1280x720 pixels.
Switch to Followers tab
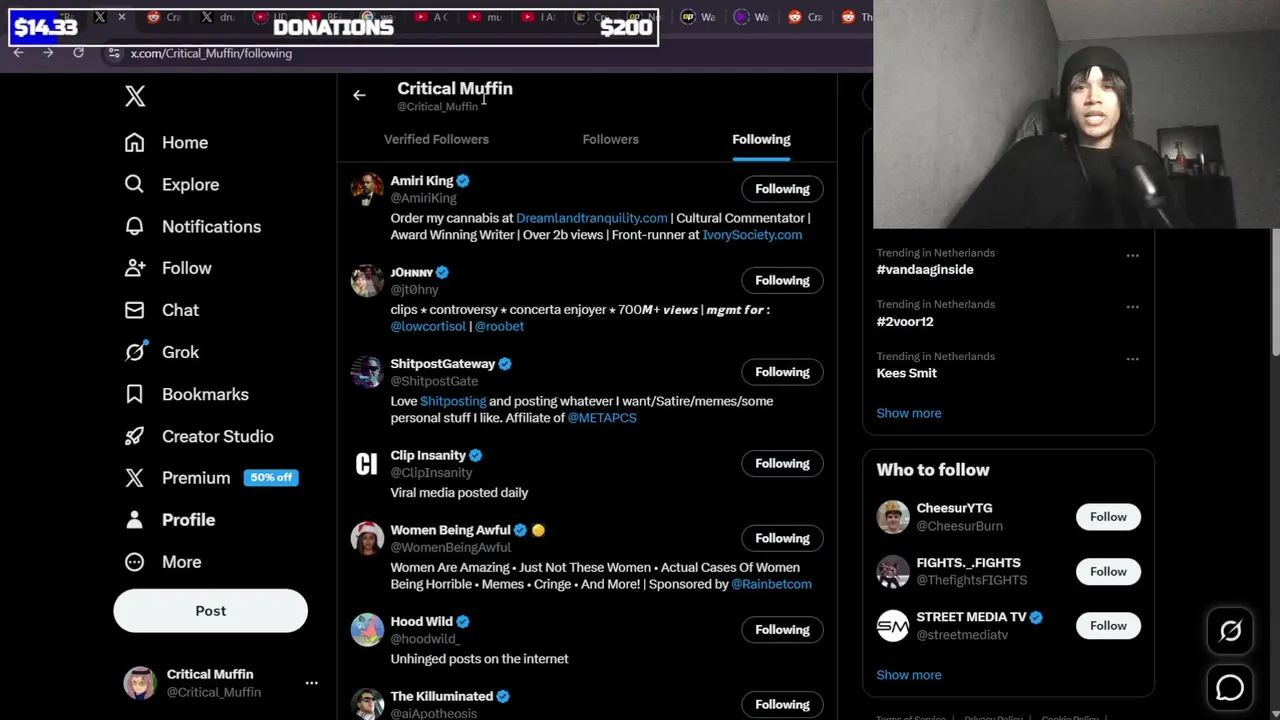[610, 139]
